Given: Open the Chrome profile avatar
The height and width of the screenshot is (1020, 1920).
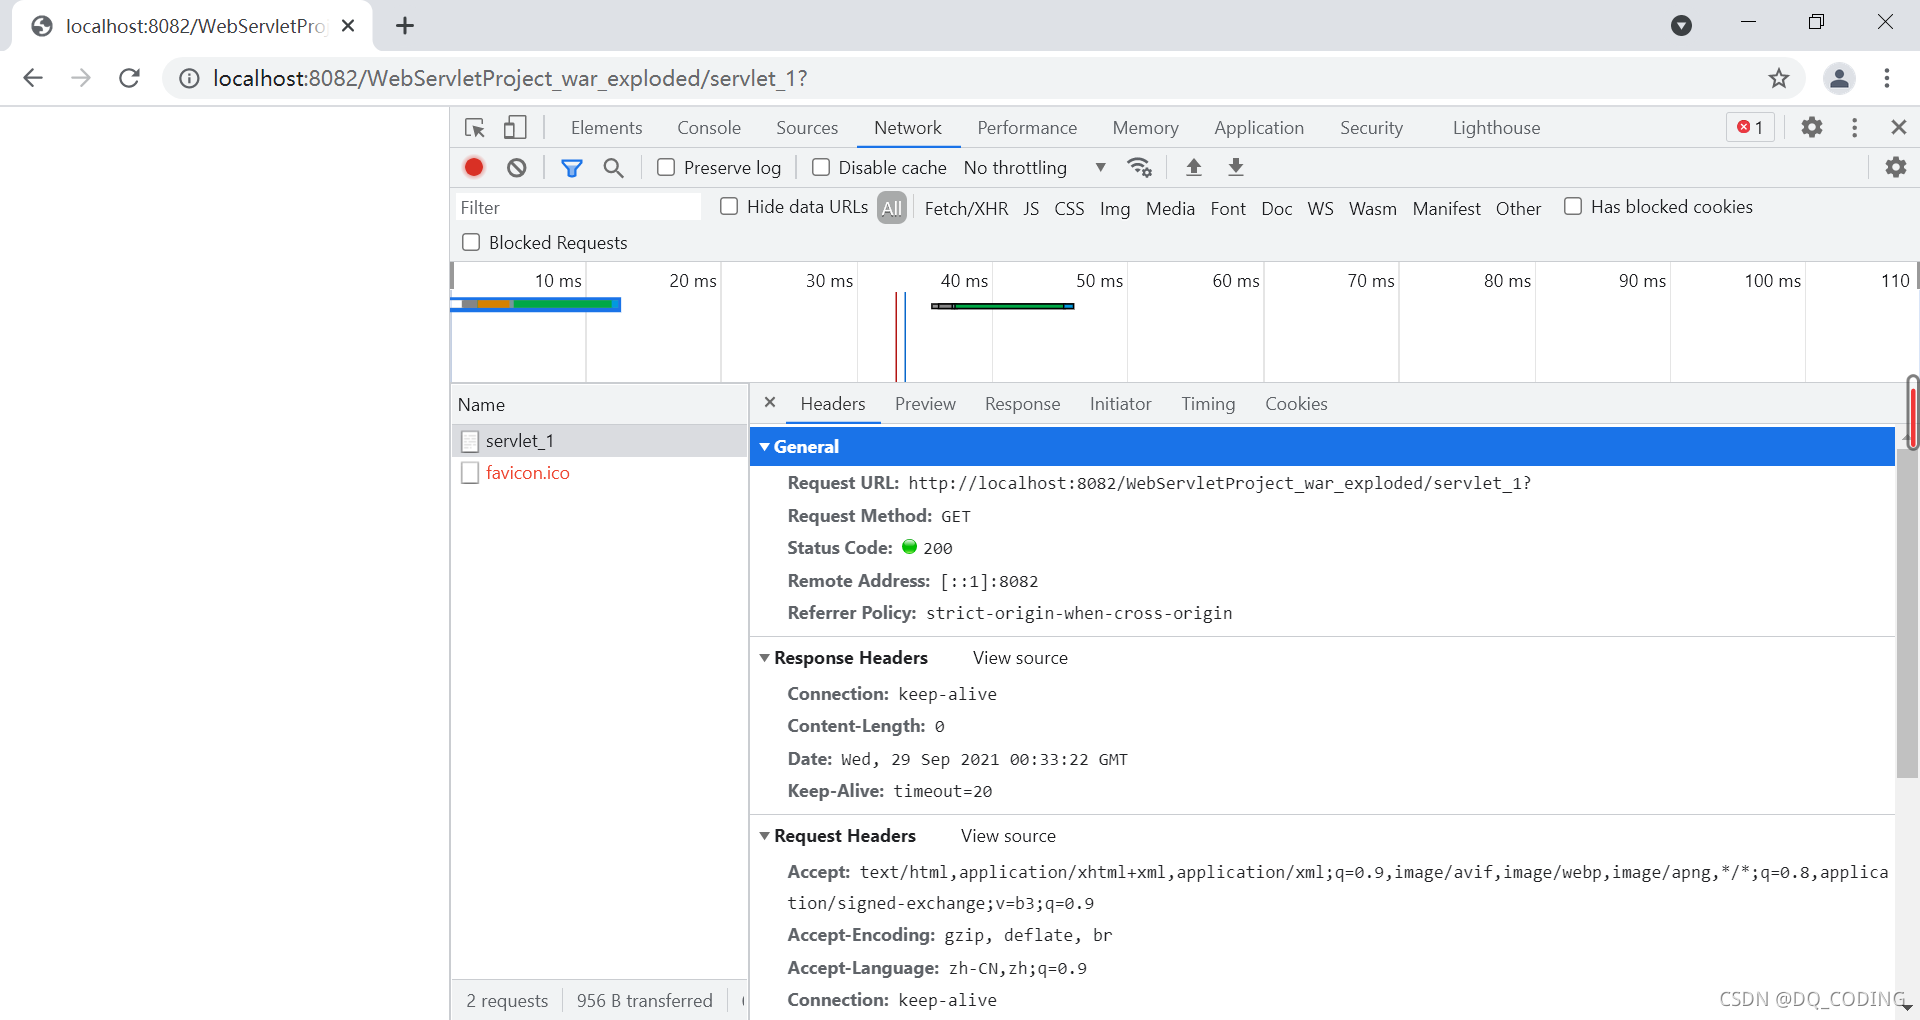Looking at the screenshot, I should [1839, 78].
